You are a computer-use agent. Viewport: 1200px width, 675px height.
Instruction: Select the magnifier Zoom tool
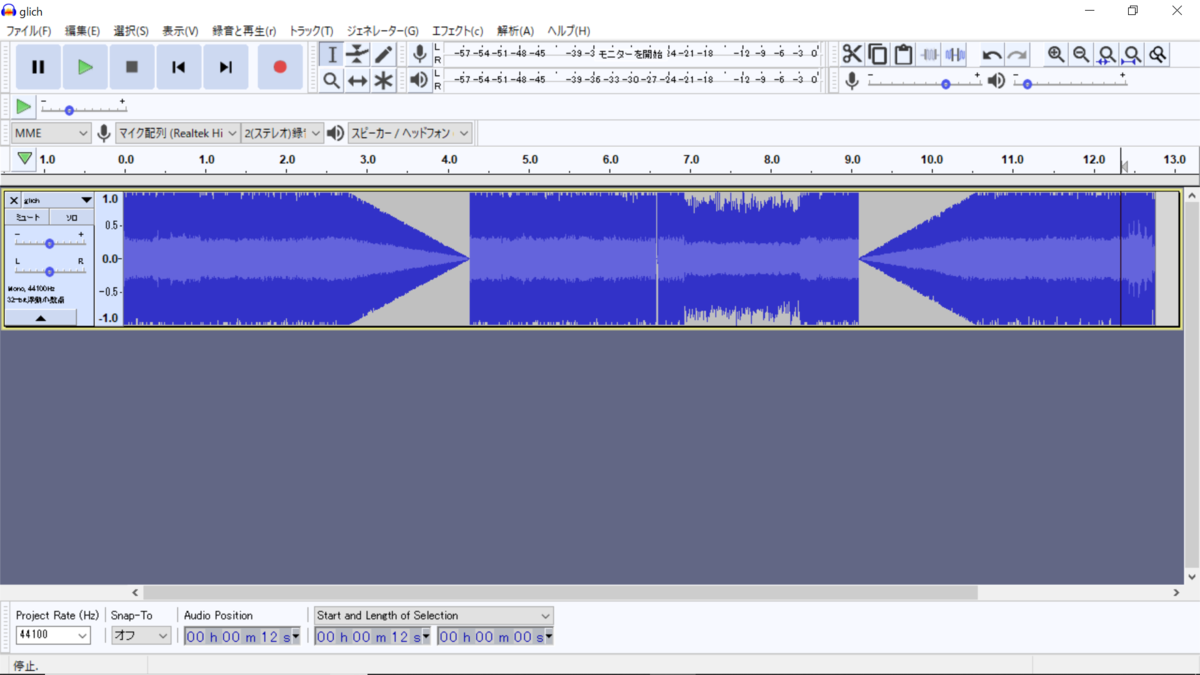[x=332, y=81]
